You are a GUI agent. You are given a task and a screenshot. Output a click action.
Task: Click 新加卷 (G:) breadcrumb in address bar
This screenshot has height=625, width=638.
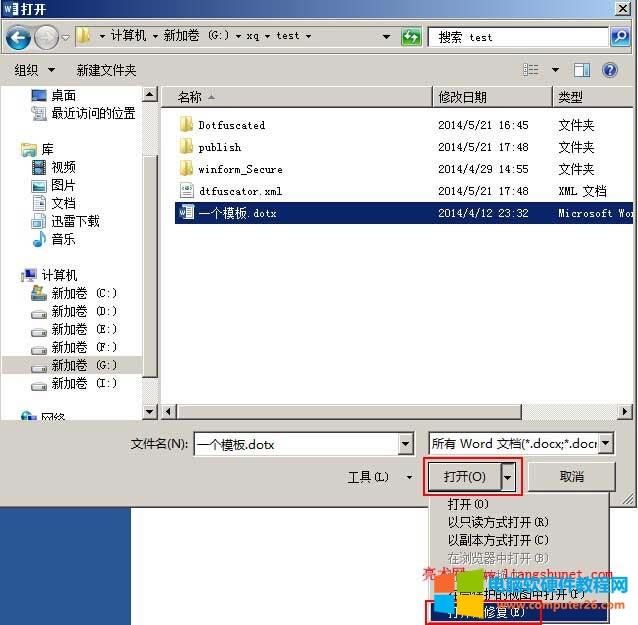pyautogui.click(x=196, y=36)
